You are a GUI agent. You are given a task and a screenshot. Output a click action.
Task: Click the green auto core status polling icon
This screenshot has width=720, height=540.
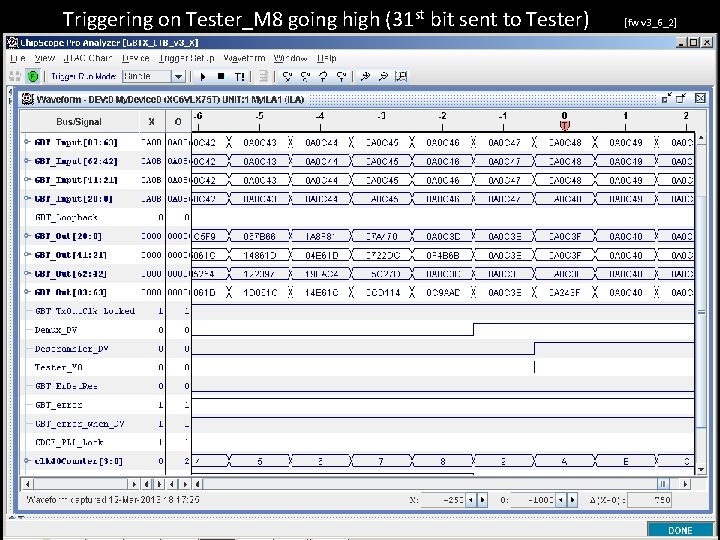pyautogui.click(x=33, y=76)
